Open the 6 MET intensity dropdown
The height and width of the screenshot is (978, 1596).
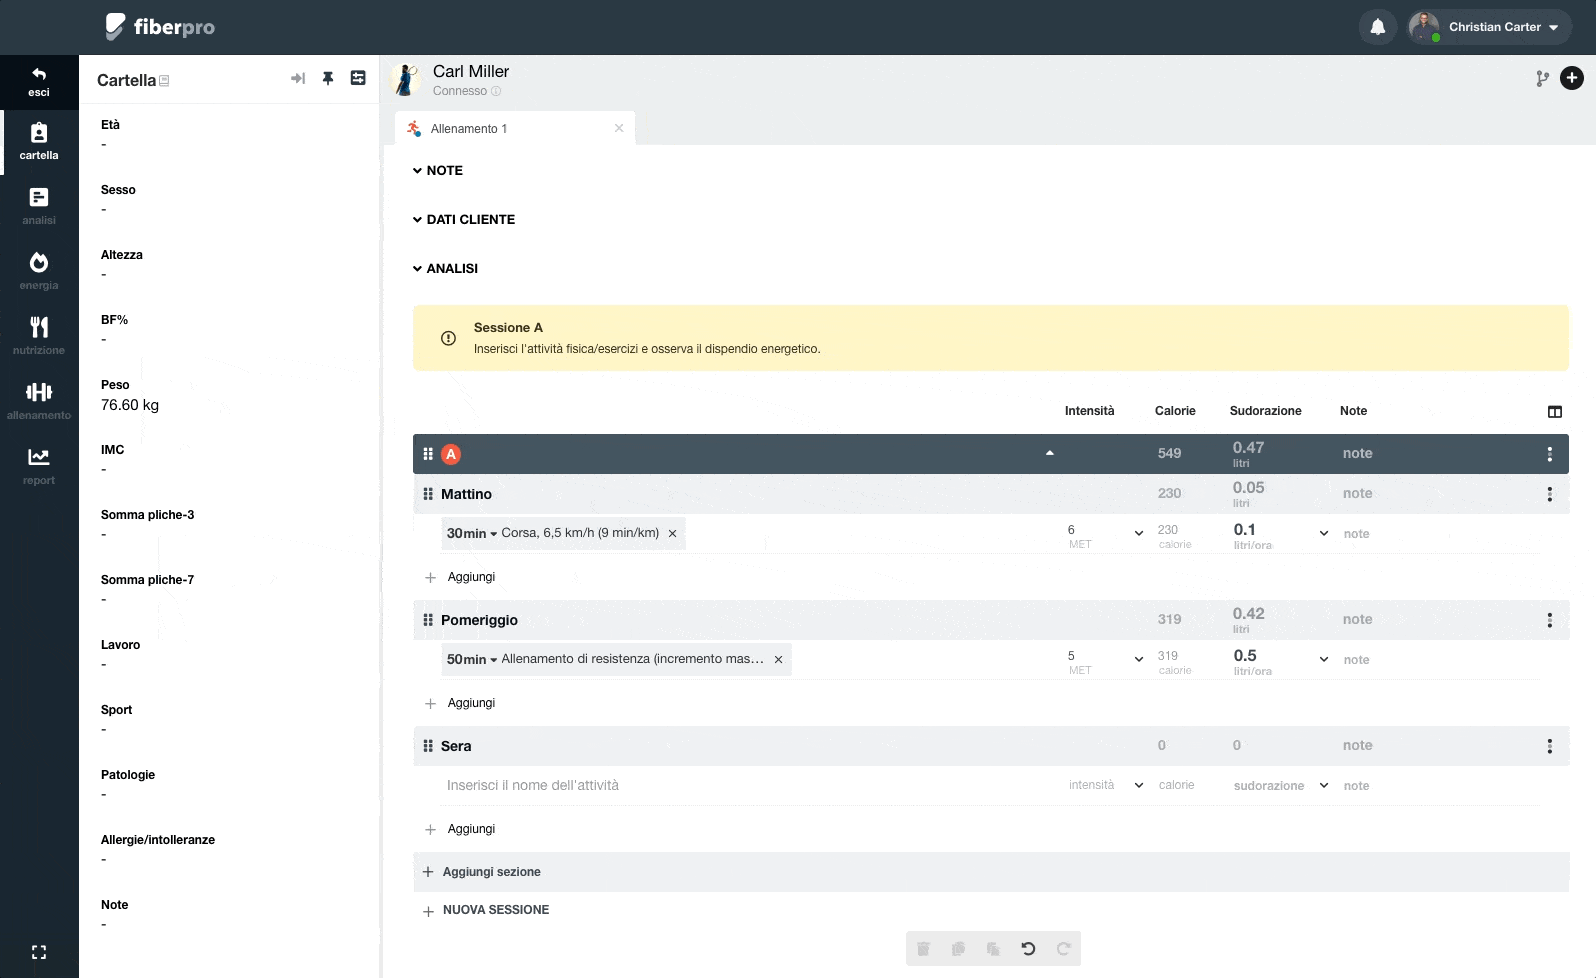(1139, 534)
